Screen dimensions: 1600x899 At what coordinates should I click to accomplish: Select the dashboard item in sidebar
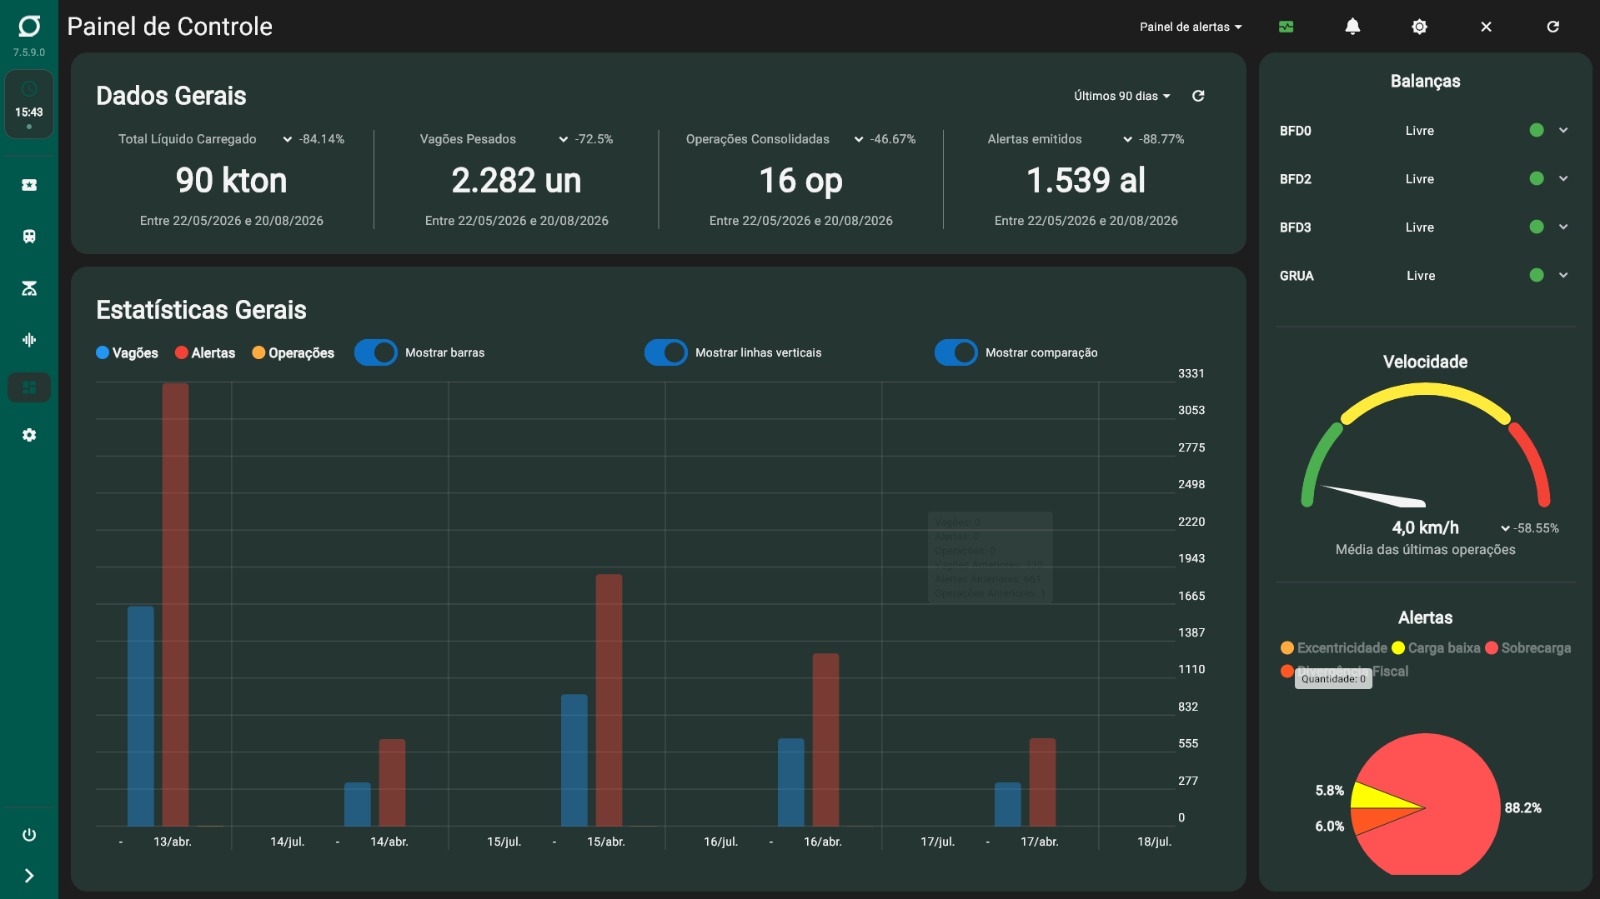[x=29, y=388]
